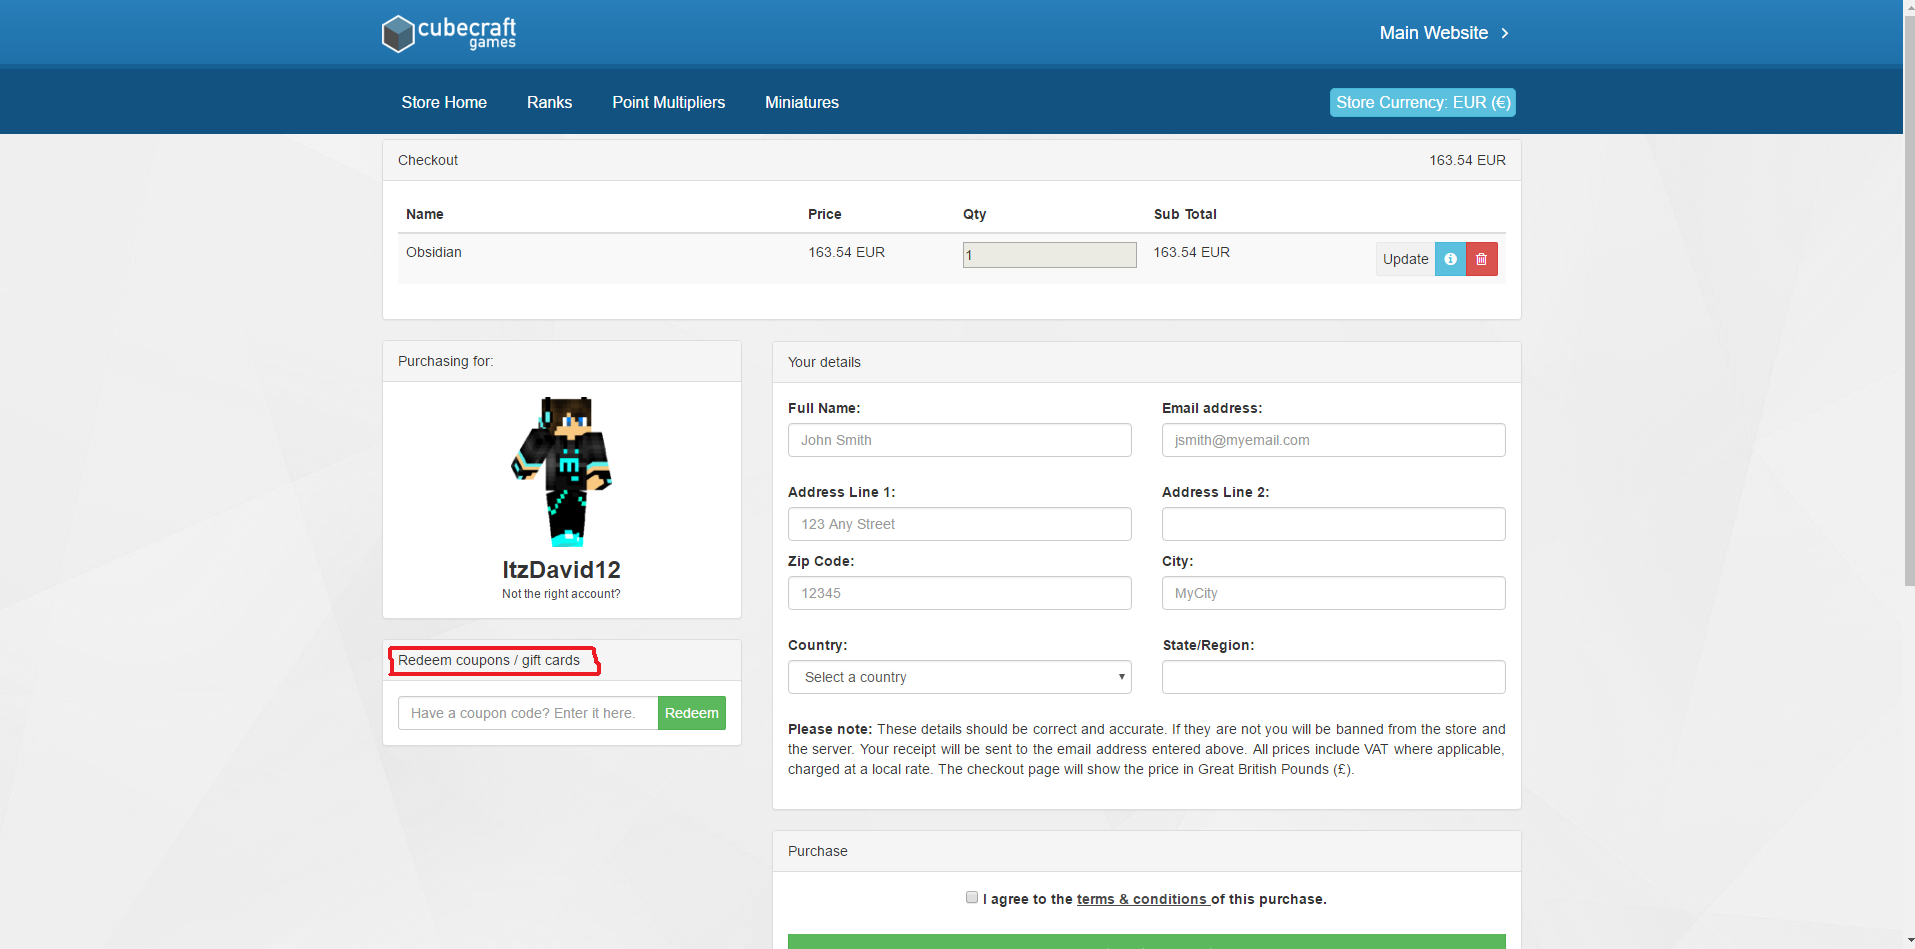Open Point Multipliers page

668,102
